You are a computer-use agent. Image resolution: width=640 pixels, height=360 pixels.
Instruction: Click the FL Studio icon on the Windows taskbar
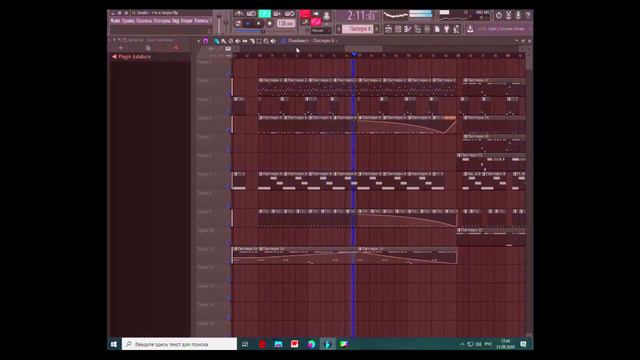coord(327,344)
